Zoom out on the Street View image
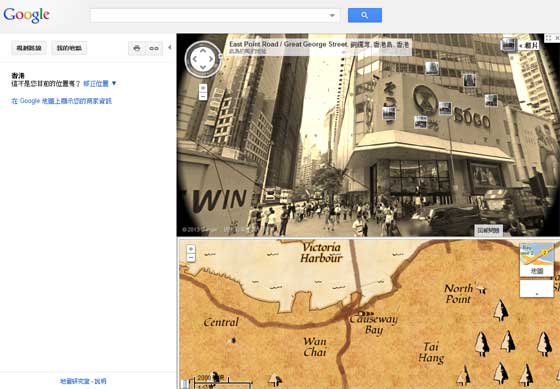Viewport: 560px width, 389px height. pyautogui.click(x=203, y=96)
